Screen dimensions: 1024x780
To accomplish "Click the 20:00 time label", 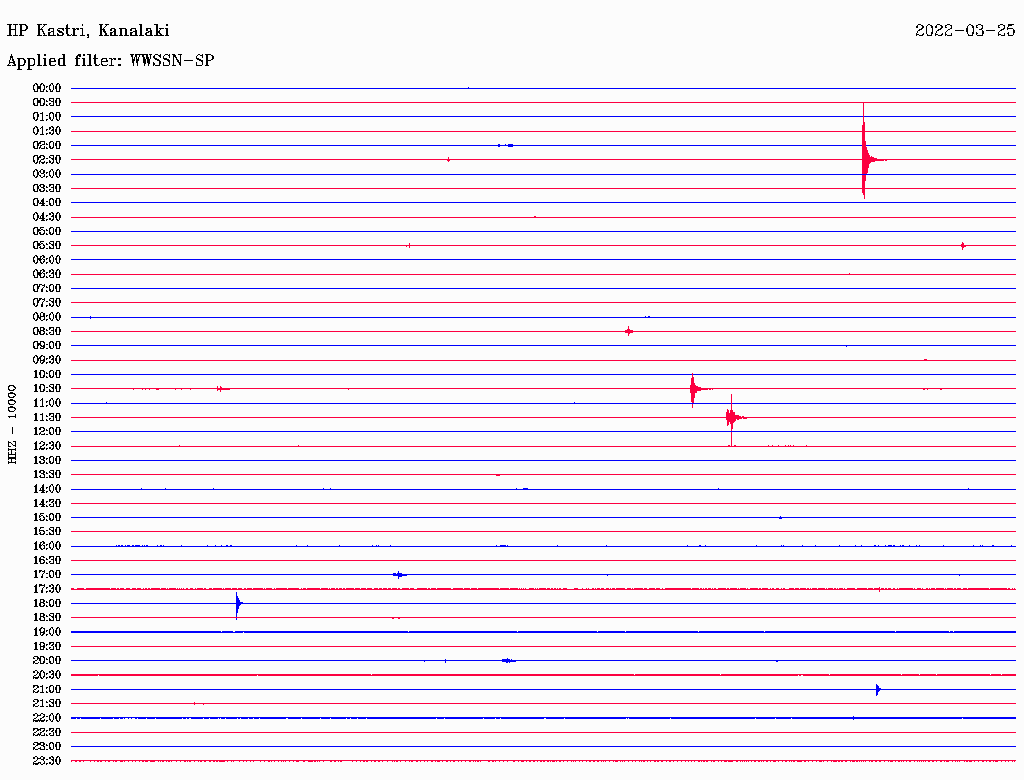I will pos(47,660).
